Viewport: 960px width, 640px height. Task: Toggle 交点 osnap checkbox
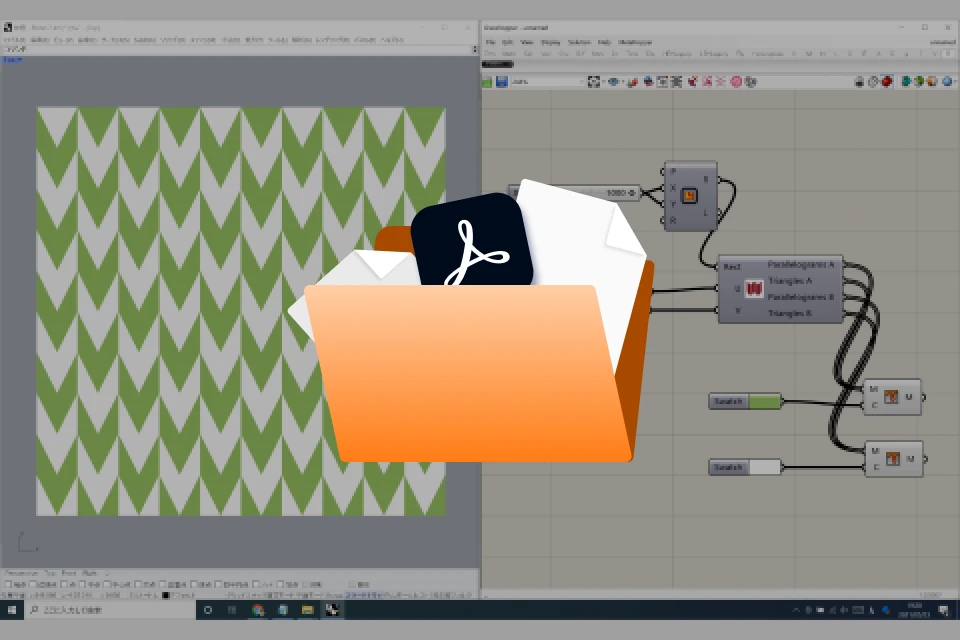click(138, 585)
